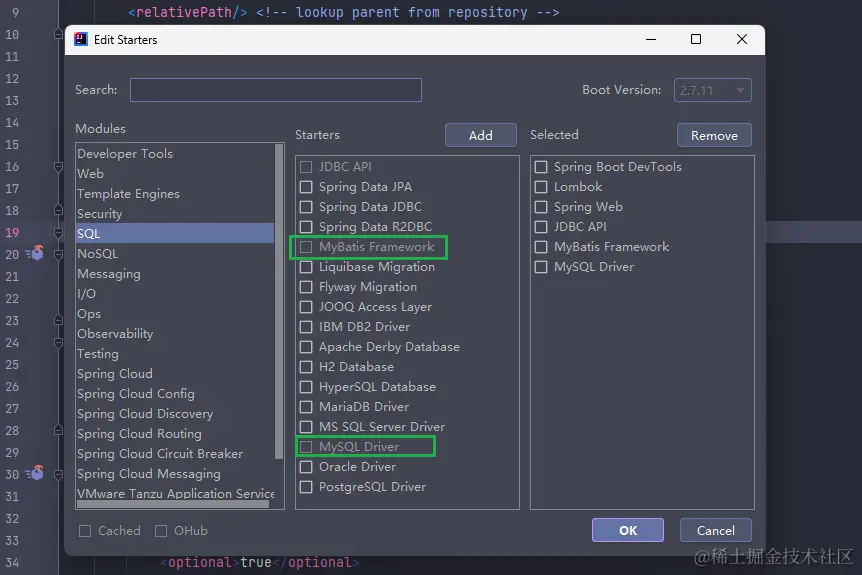Check the MS SQL Server Driver starter

click(x=306, y=427)
